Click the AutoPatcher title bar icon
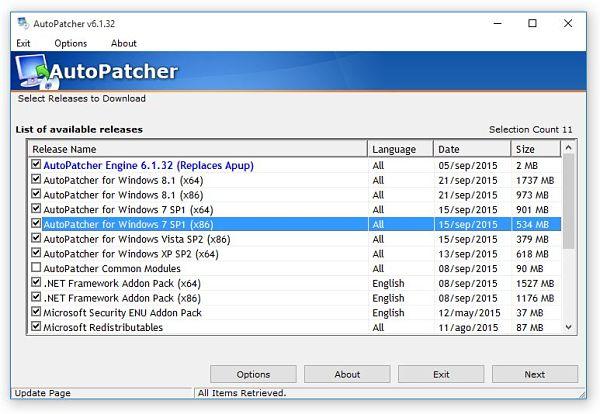This screenshot has height=414, width=600. [23, 23]
